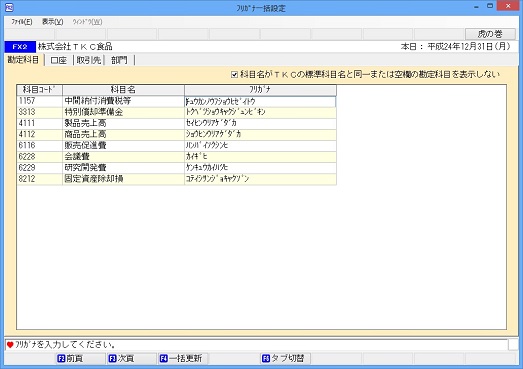Click the 虎の巻 button
Viewport: 523px width, 369px height.
click(490, 34)
